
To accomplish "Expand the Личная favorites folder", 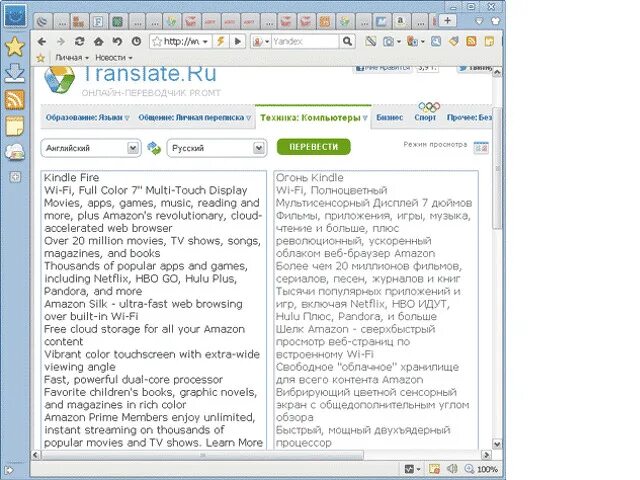I will pyautogui.click(x=72, y=58).
